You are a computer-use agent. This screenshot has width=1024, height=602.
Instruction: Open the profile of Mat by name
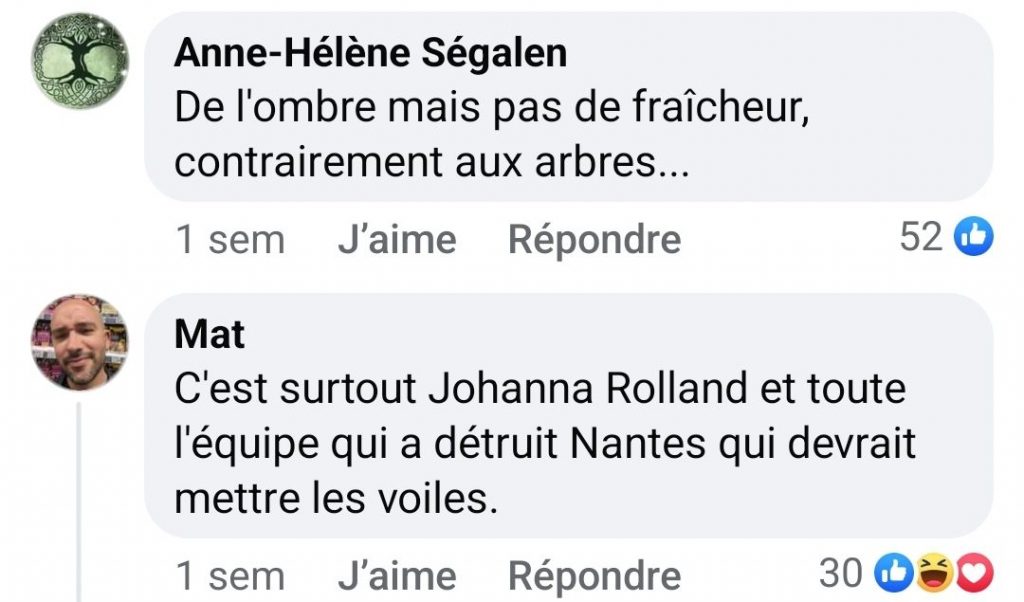[209, 334]
